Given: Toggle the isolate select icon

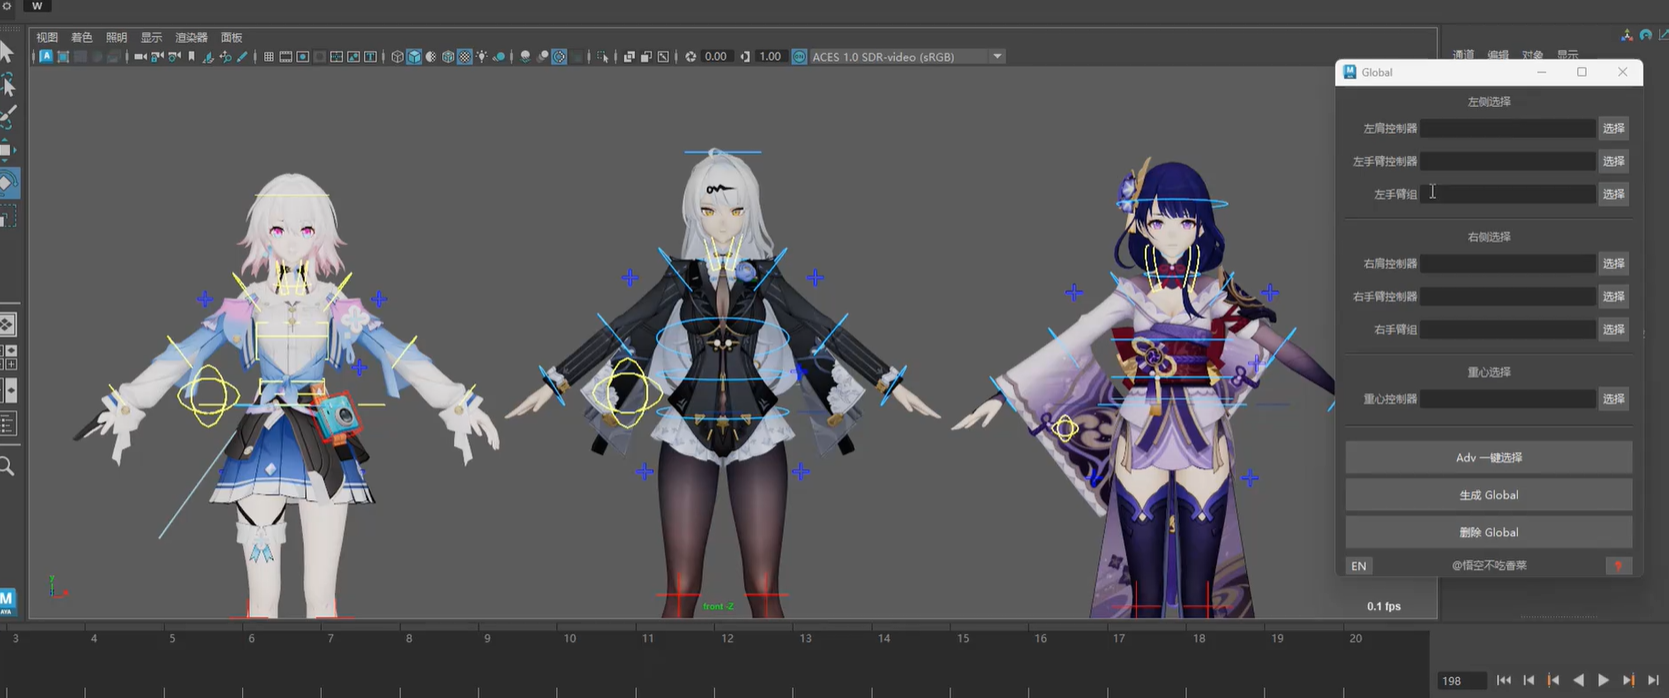Looking at the screenshot, I should point(602,57).
